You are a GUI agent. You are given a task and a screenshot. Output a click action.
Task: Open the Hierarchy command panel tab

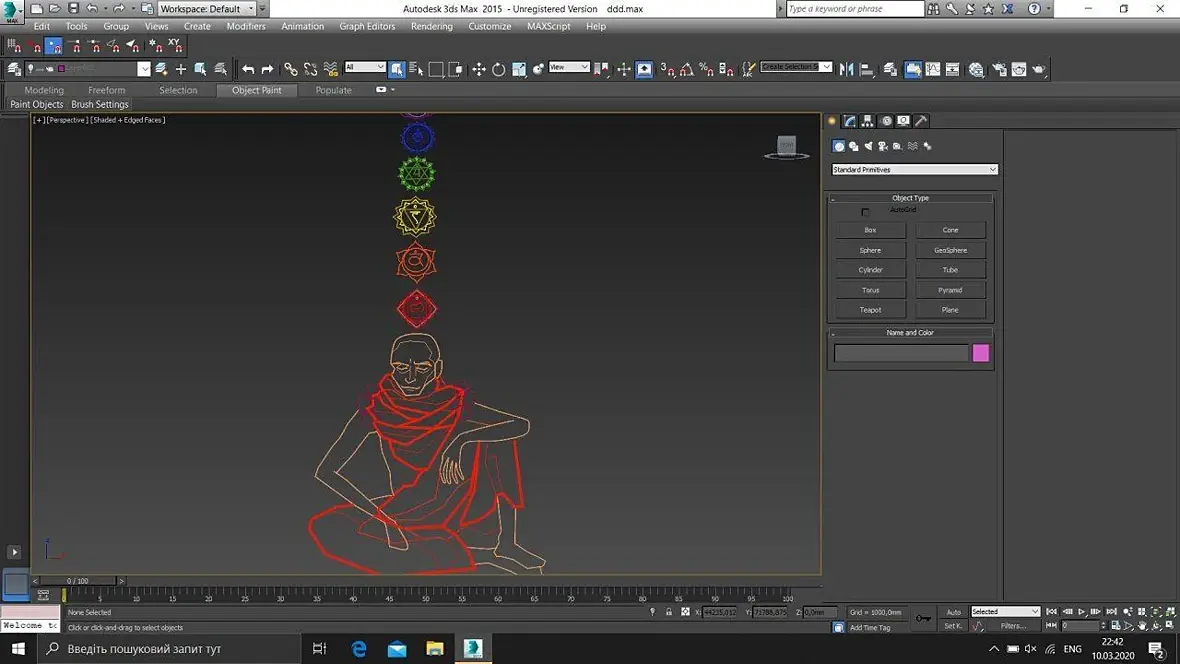[868, 121]
